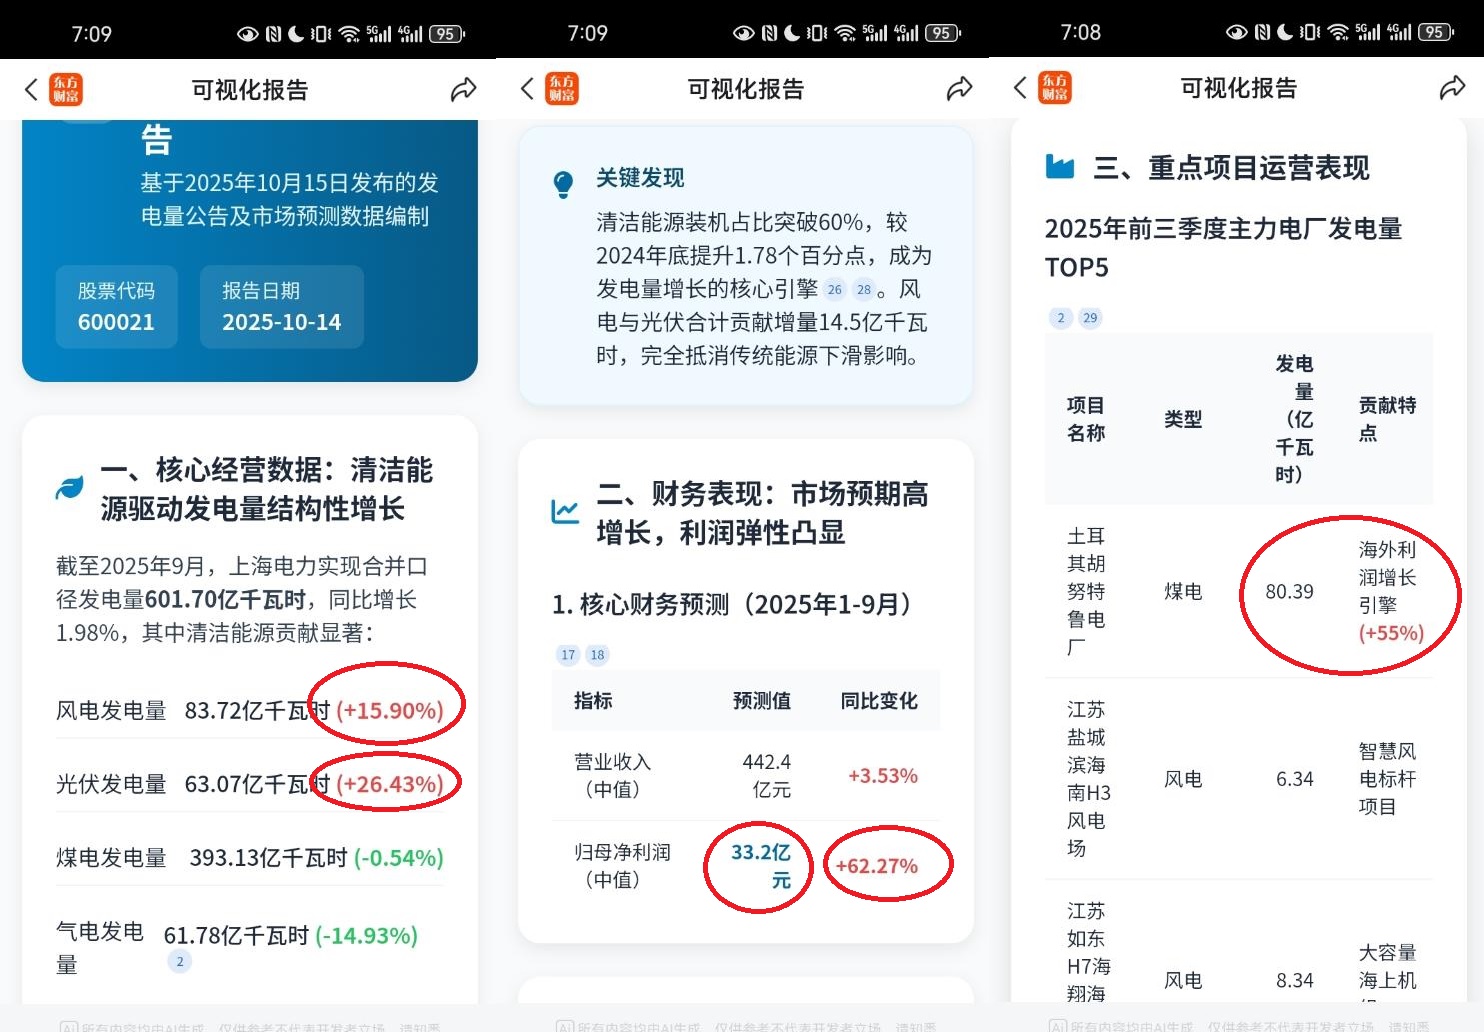Tap the 关键发现 heading
This screenshot has height=1032, width=1484.
tap(640, 178)
